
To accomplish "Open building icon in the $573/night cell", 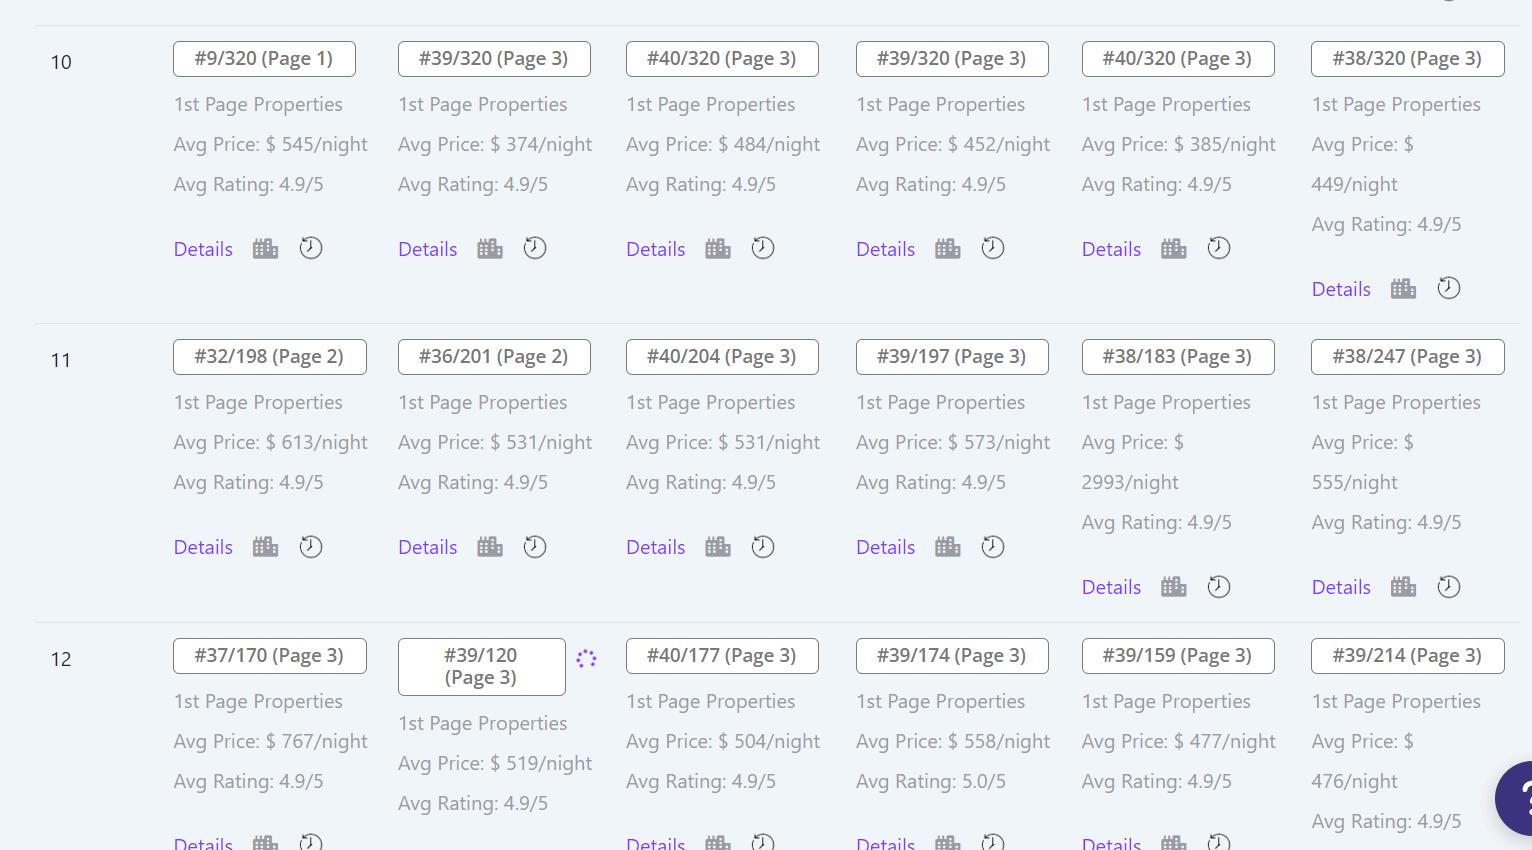I will pos(948,546).
